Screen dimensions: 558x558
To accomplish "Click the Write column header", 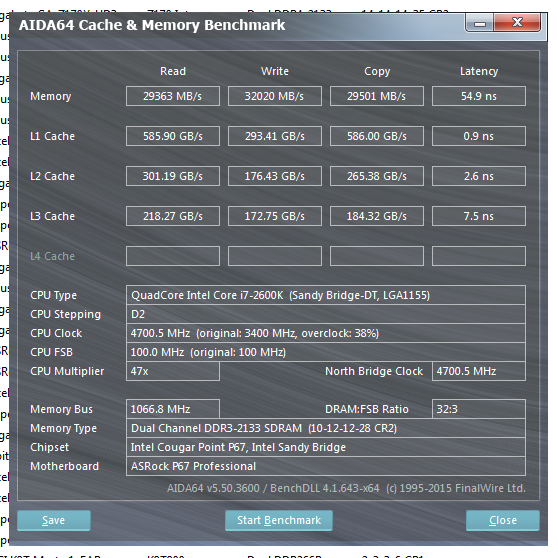I will [x=275, y=71].
